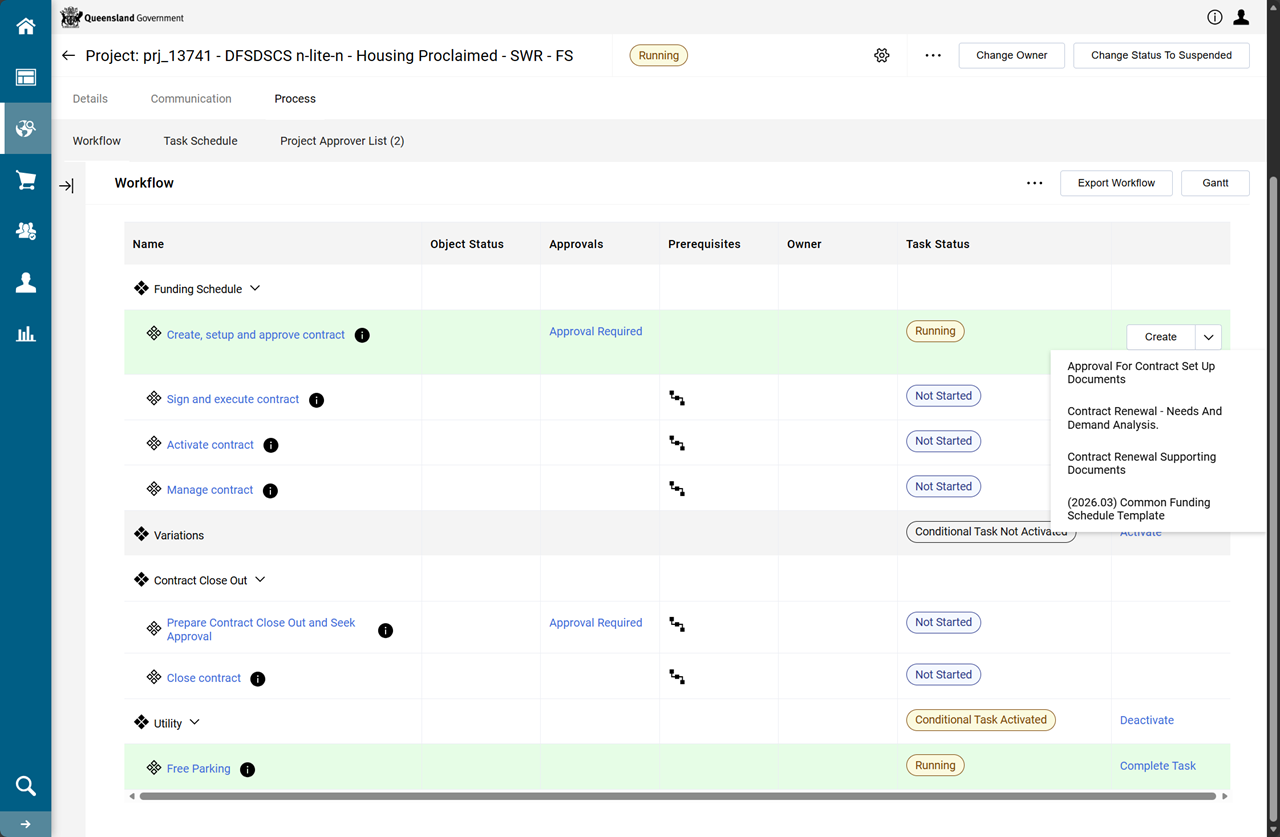Open project settings gear icon
Viewport: 1280px width, 837px height.
881,56
